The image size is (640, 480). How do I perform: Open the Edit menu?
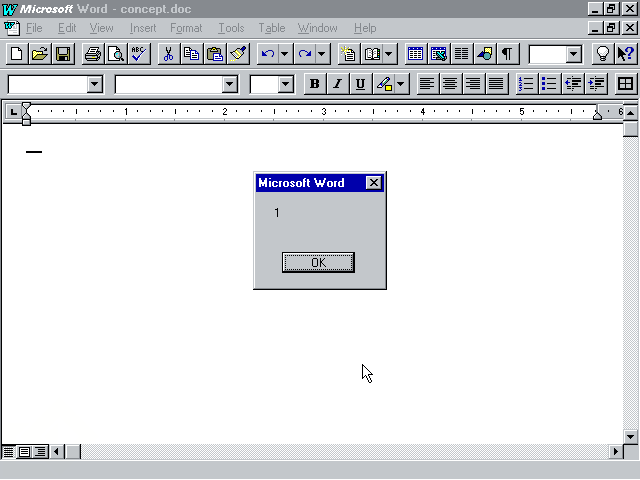(67, 28)
